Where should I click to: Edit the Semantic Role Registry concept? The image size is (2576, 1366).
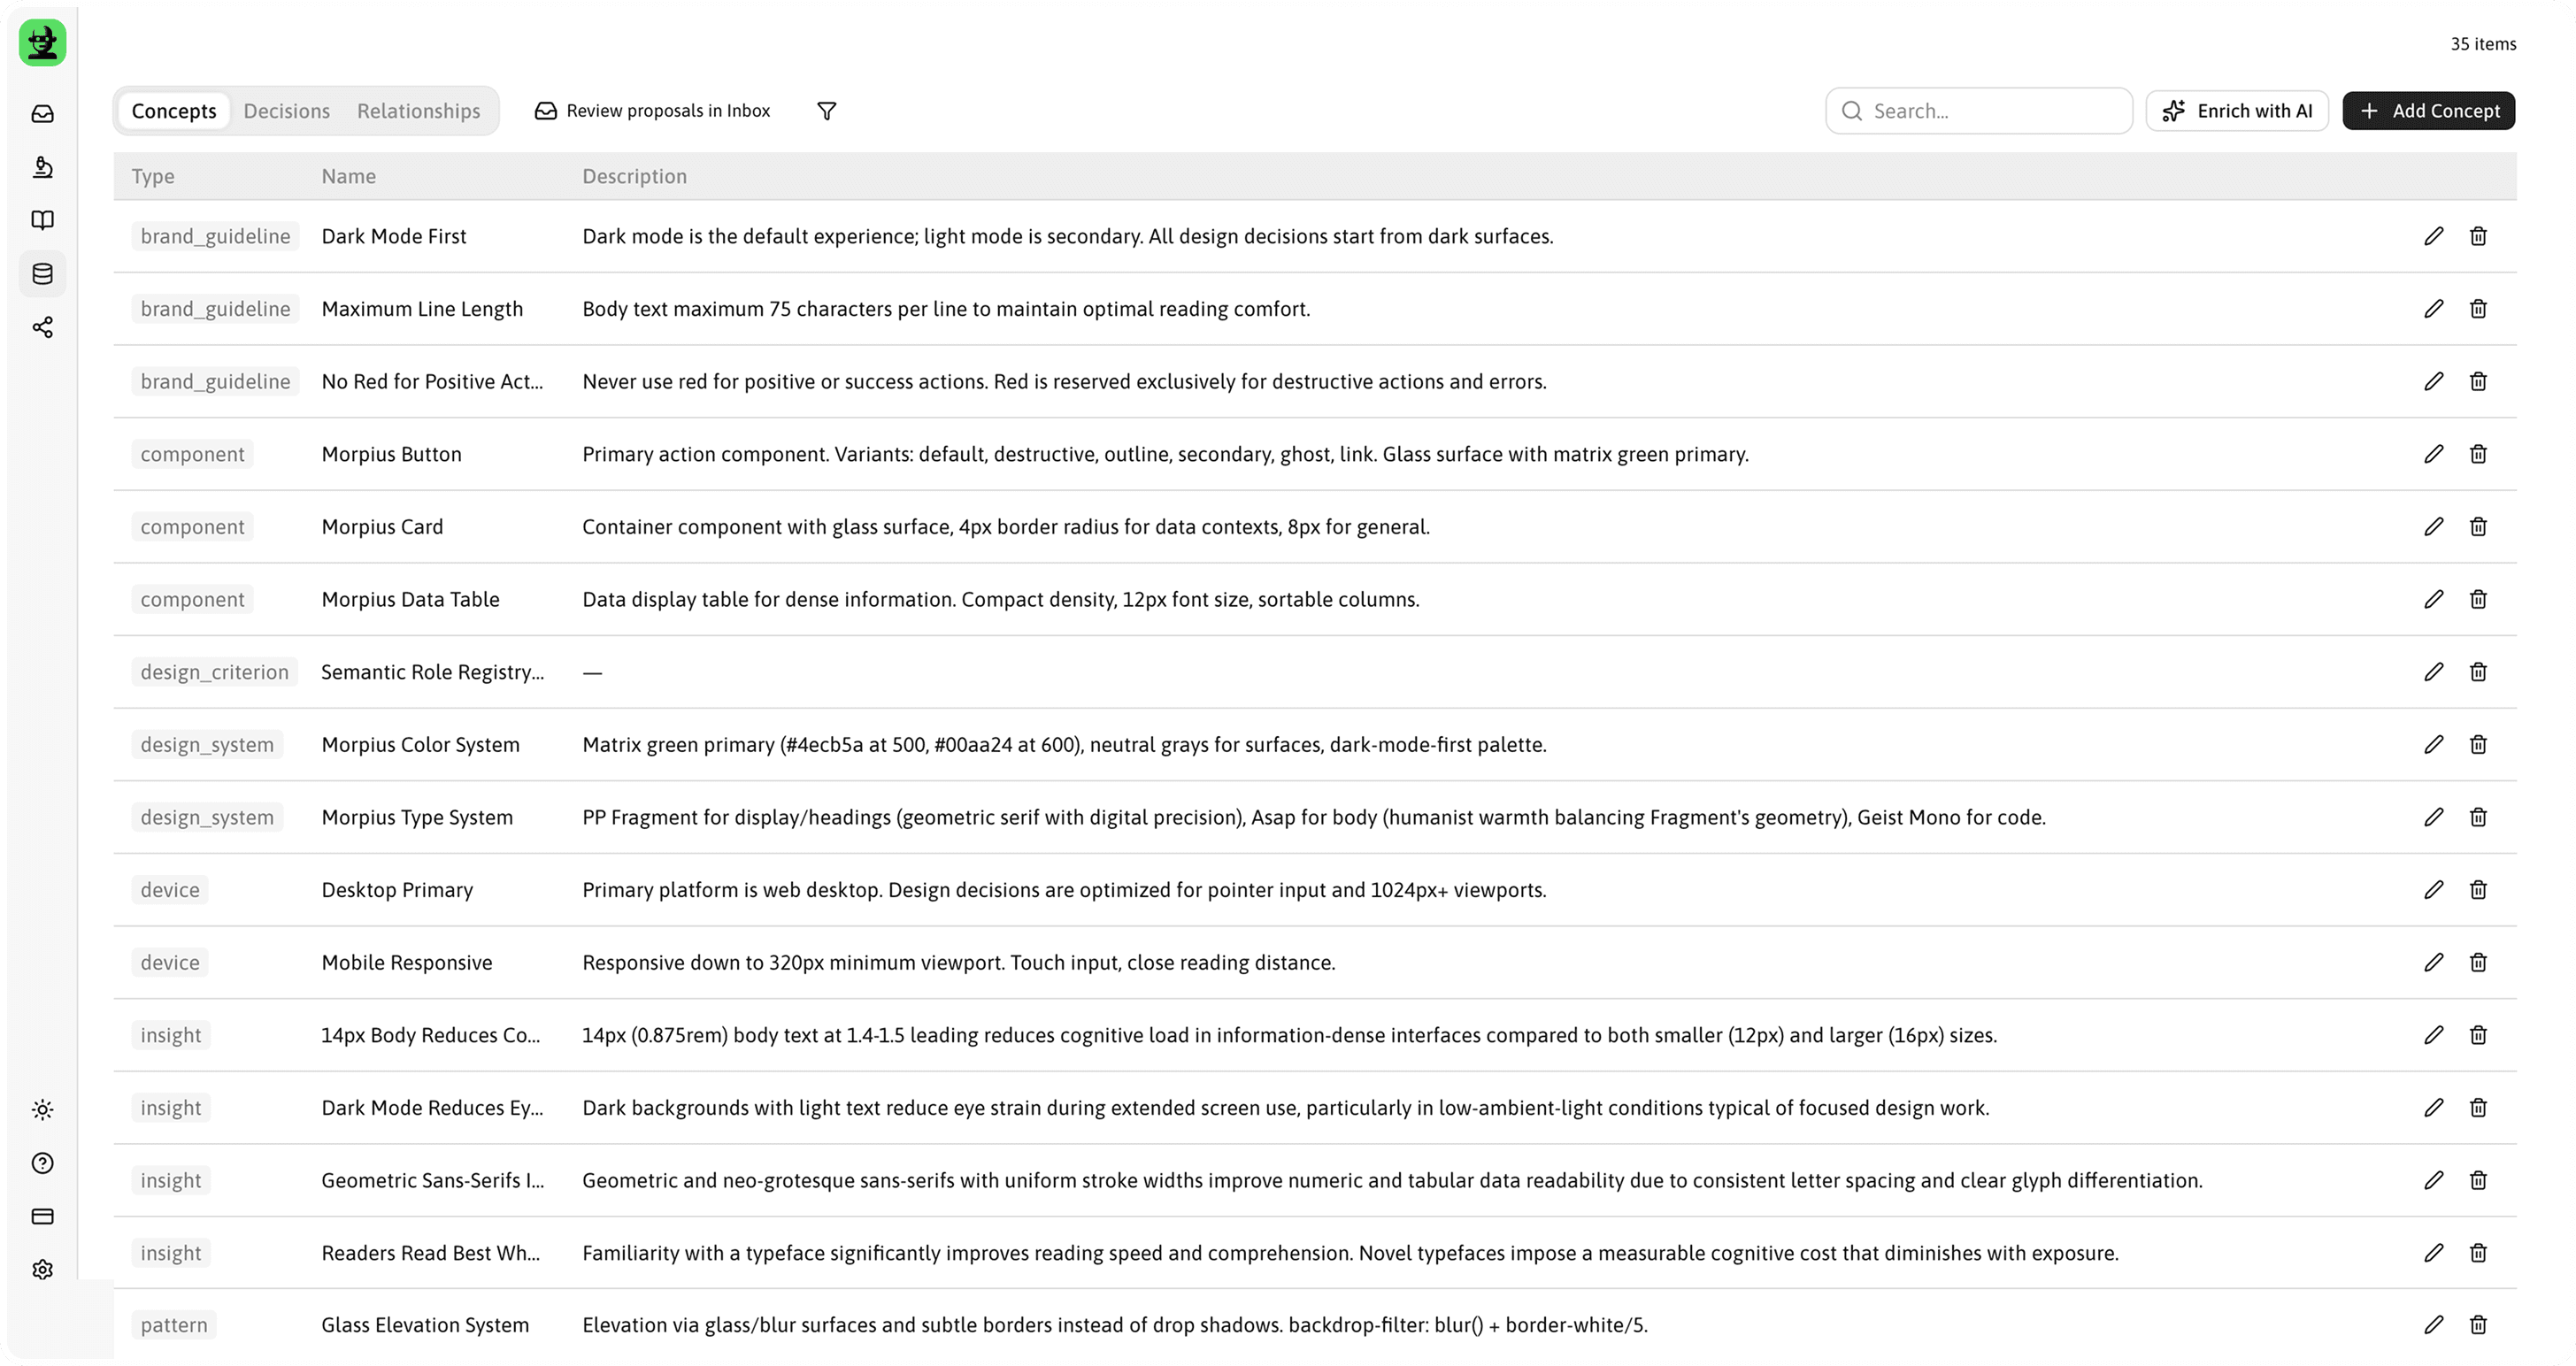point(2434,672)
